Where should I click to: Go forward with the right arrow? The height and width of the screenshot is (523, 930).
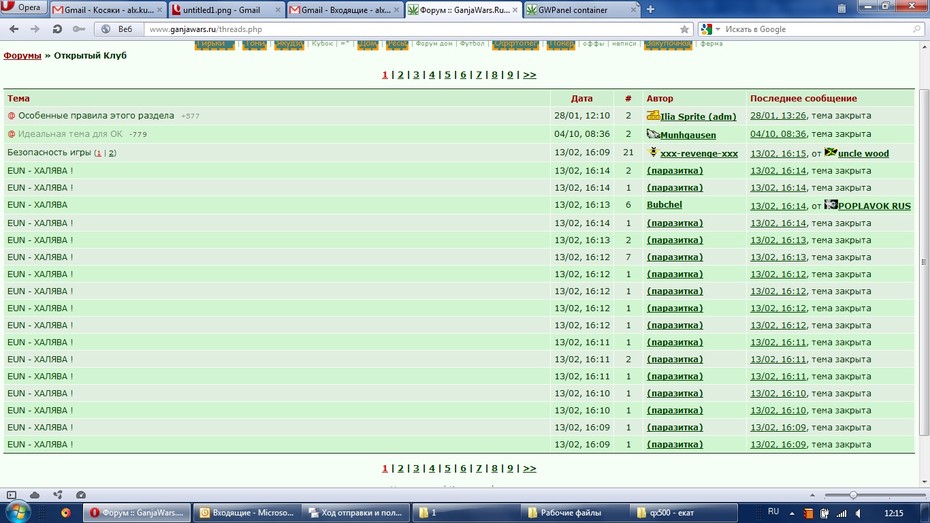coord(35,29)
